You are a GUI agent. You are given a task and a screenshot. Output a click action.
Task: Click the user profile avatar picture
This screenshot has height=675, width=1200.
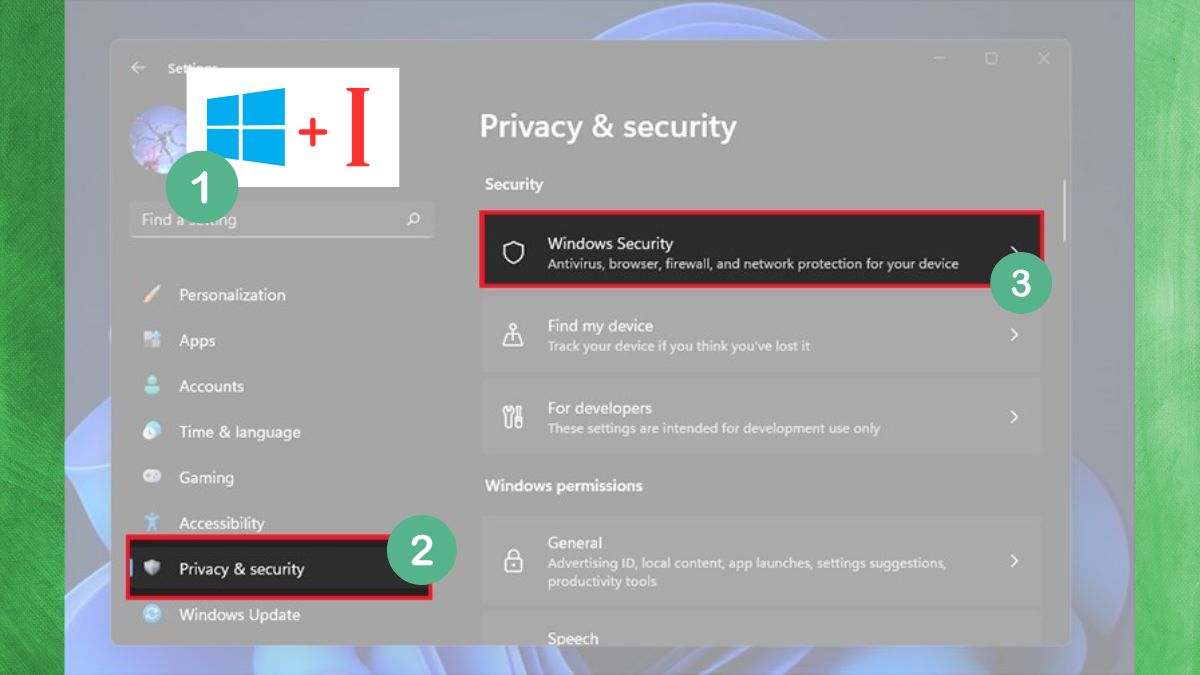(x=159, y=140)
